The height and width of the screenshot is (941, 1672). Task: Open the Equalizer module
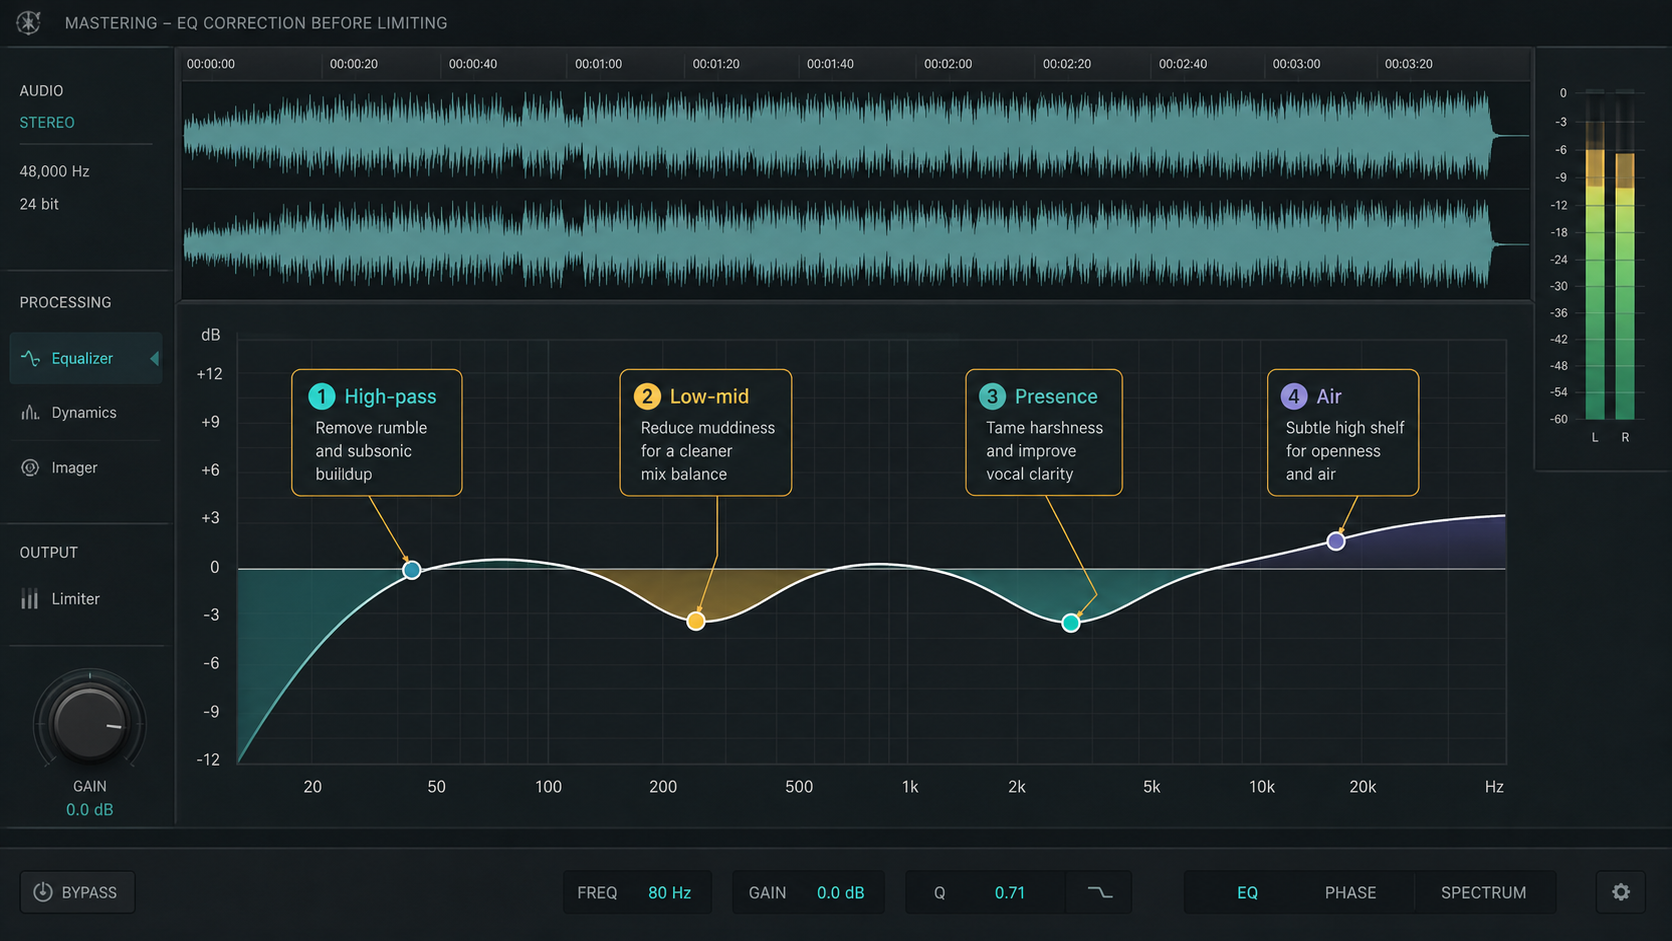tap(86, 358)
